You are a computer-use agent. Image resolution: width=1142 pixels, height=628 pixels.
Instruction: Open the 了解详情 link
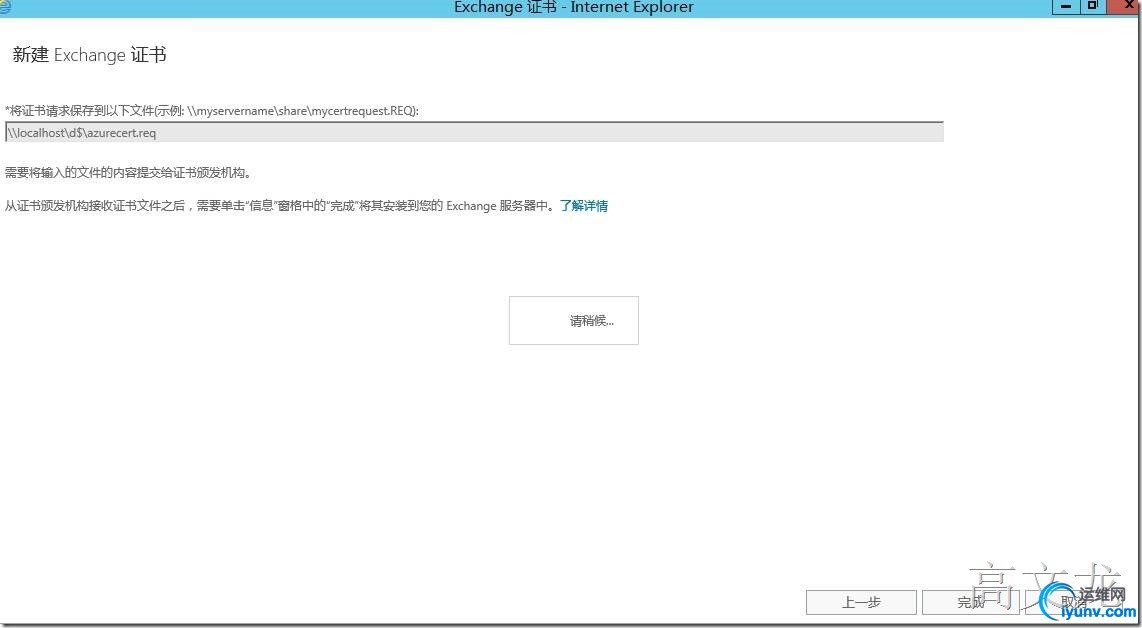[583, 206]
